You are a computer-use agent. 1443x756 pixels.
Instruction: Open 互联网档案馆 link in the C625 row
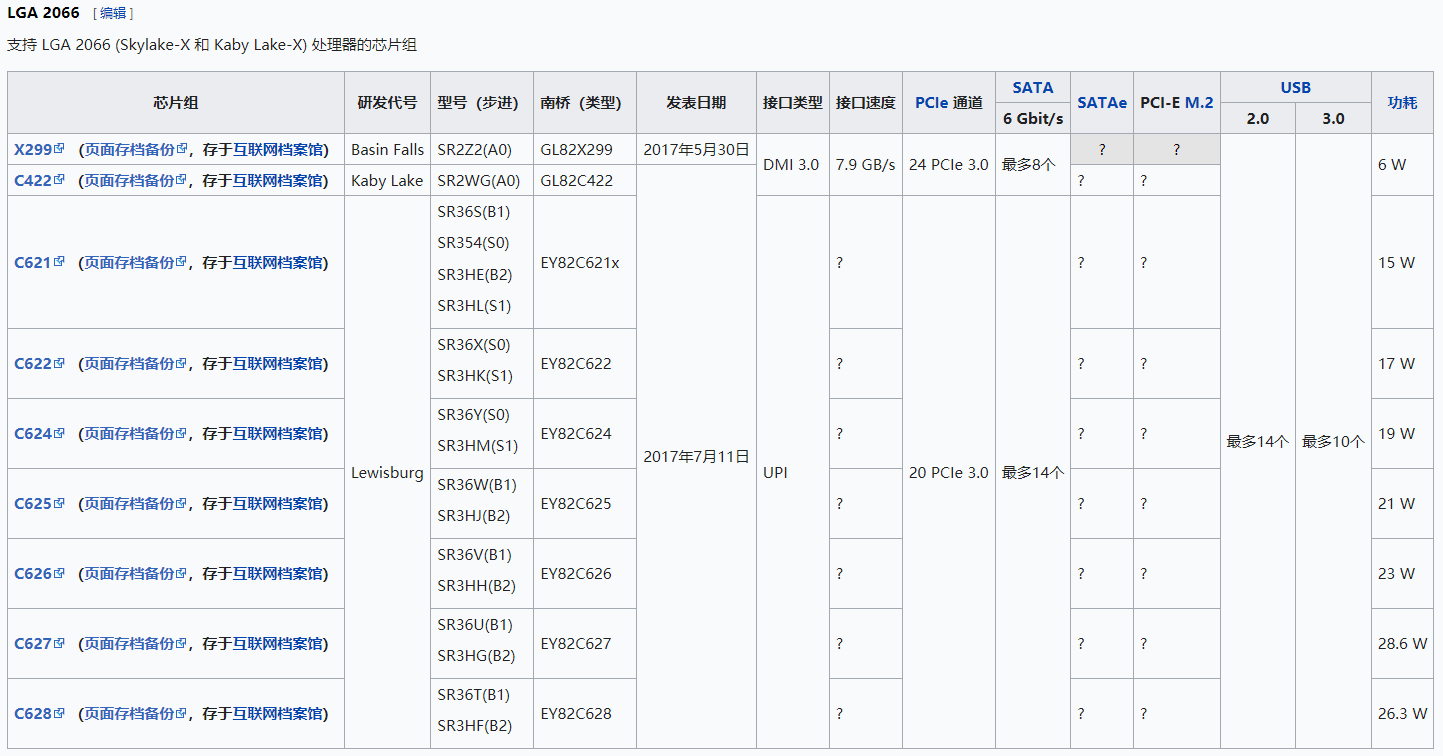click(278, 503)
